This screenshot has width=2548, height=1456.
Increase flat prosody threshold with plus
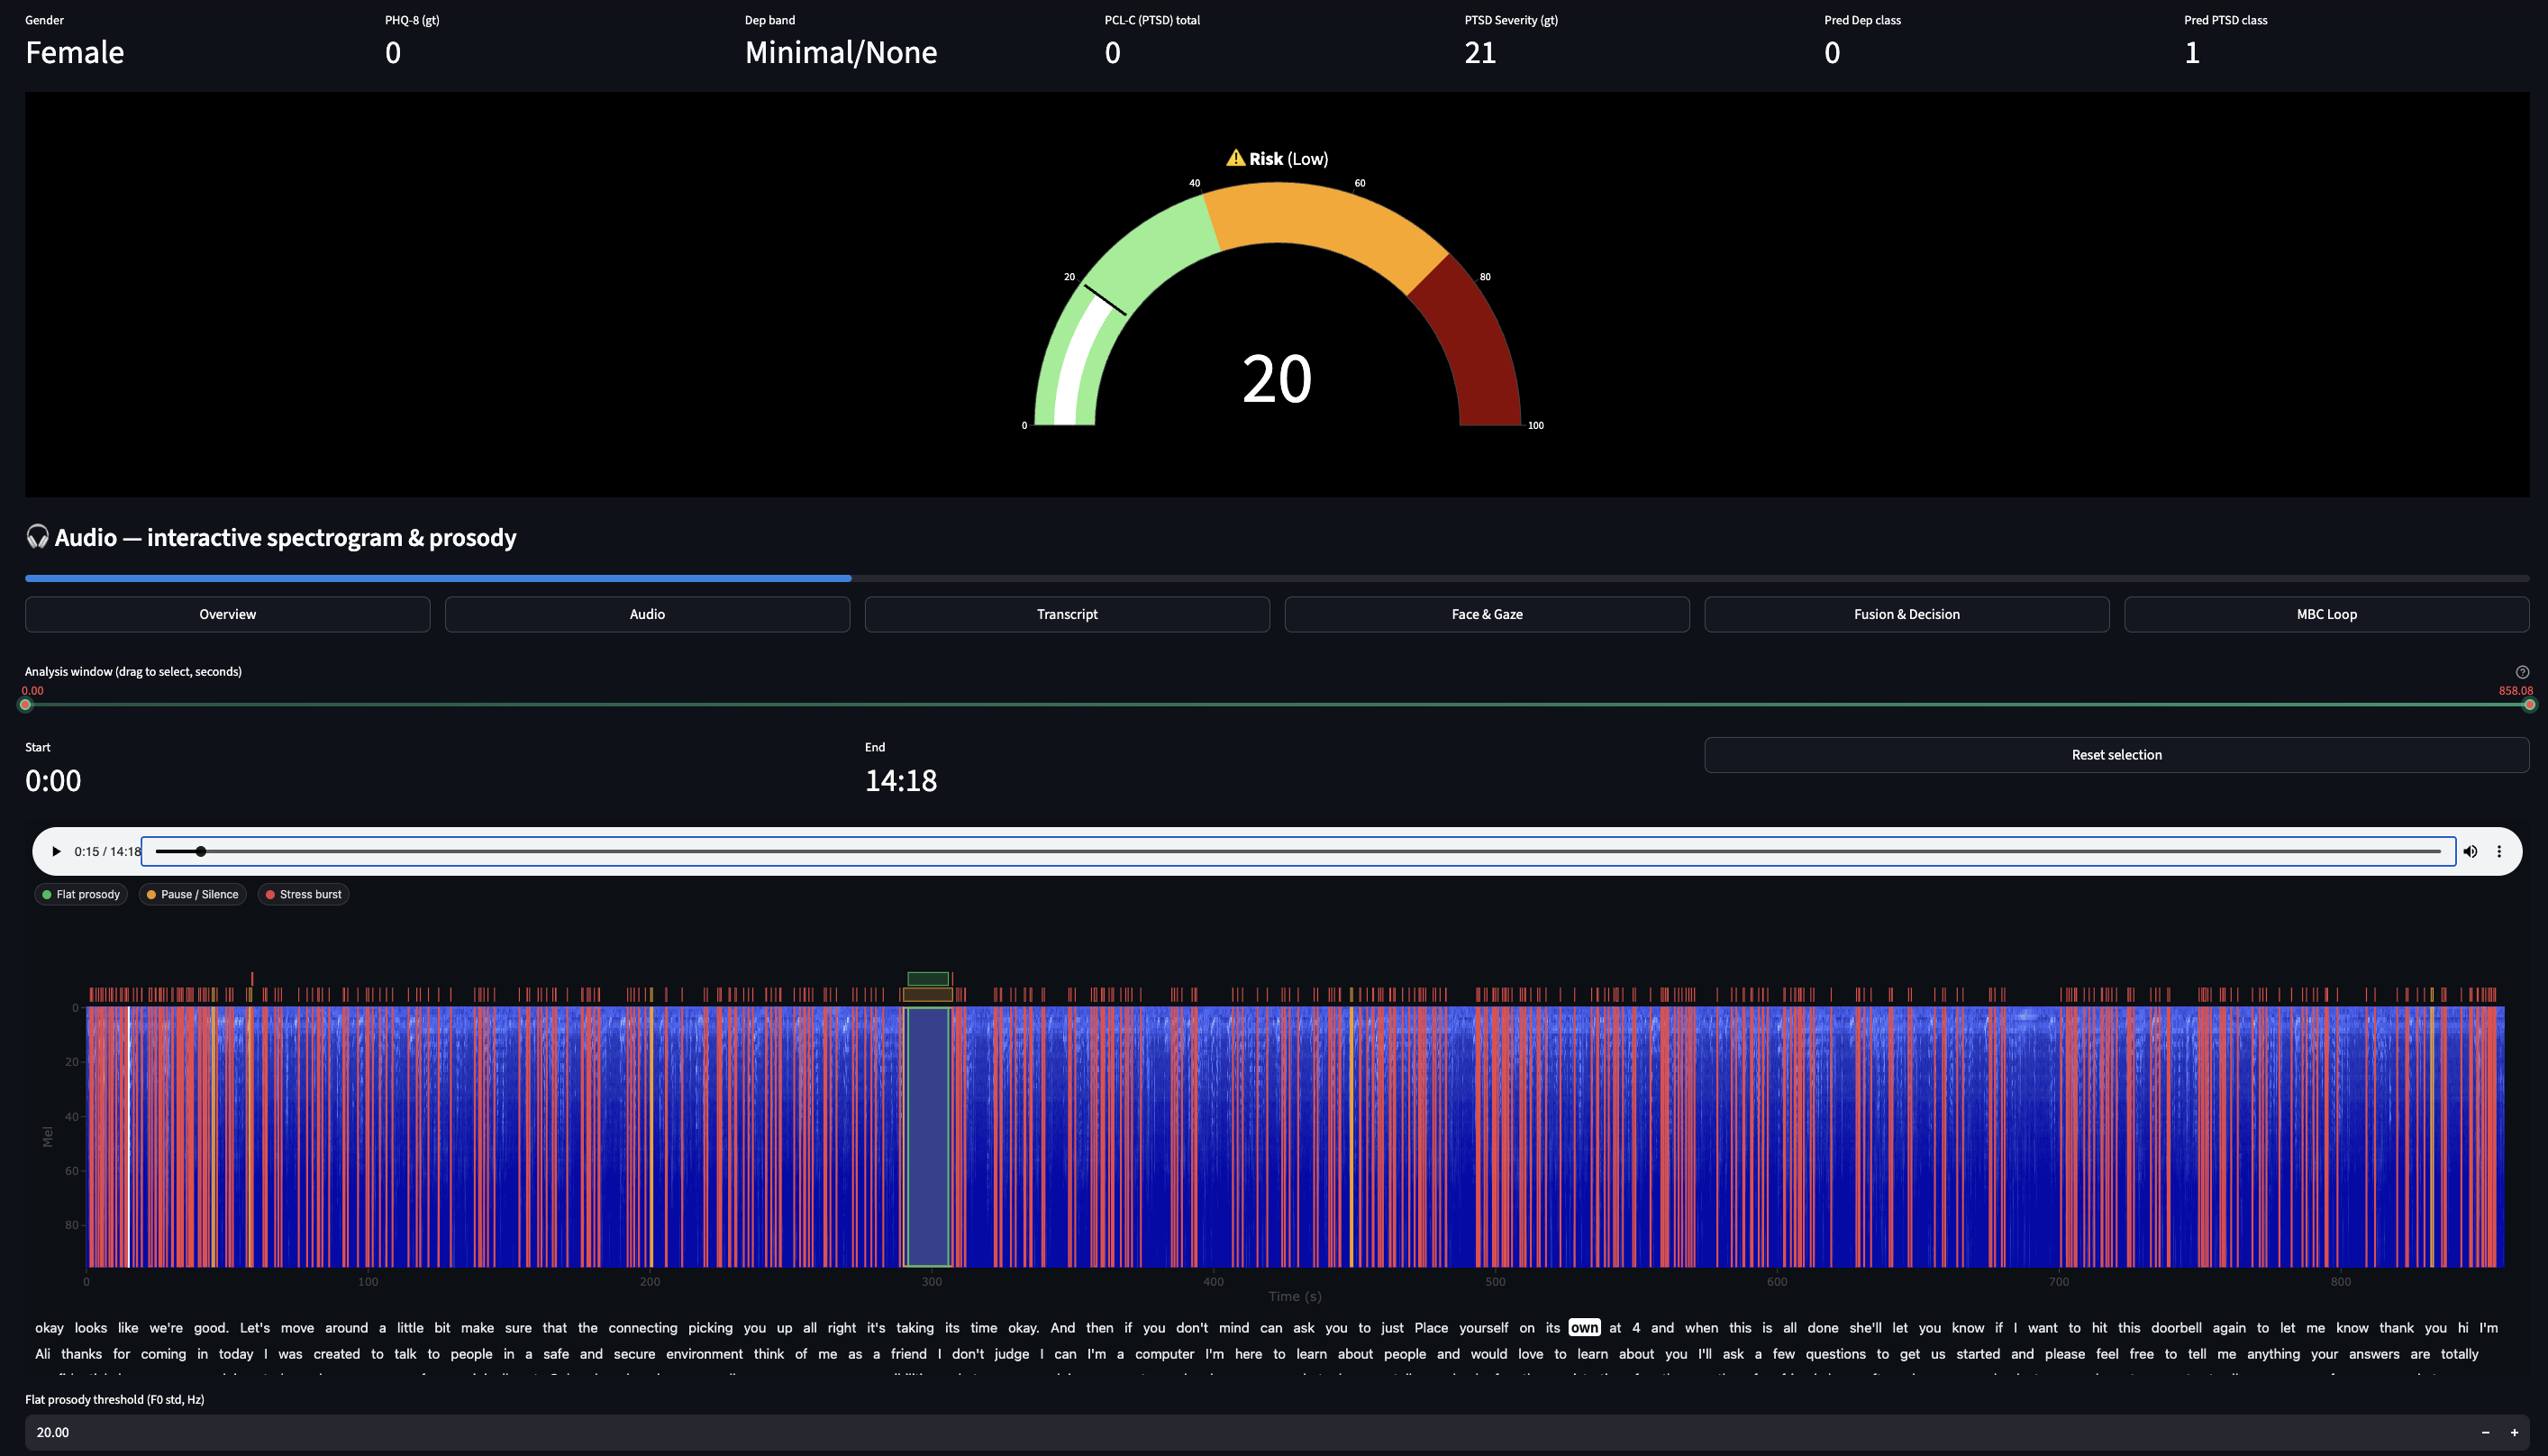pos(2514,1433)
